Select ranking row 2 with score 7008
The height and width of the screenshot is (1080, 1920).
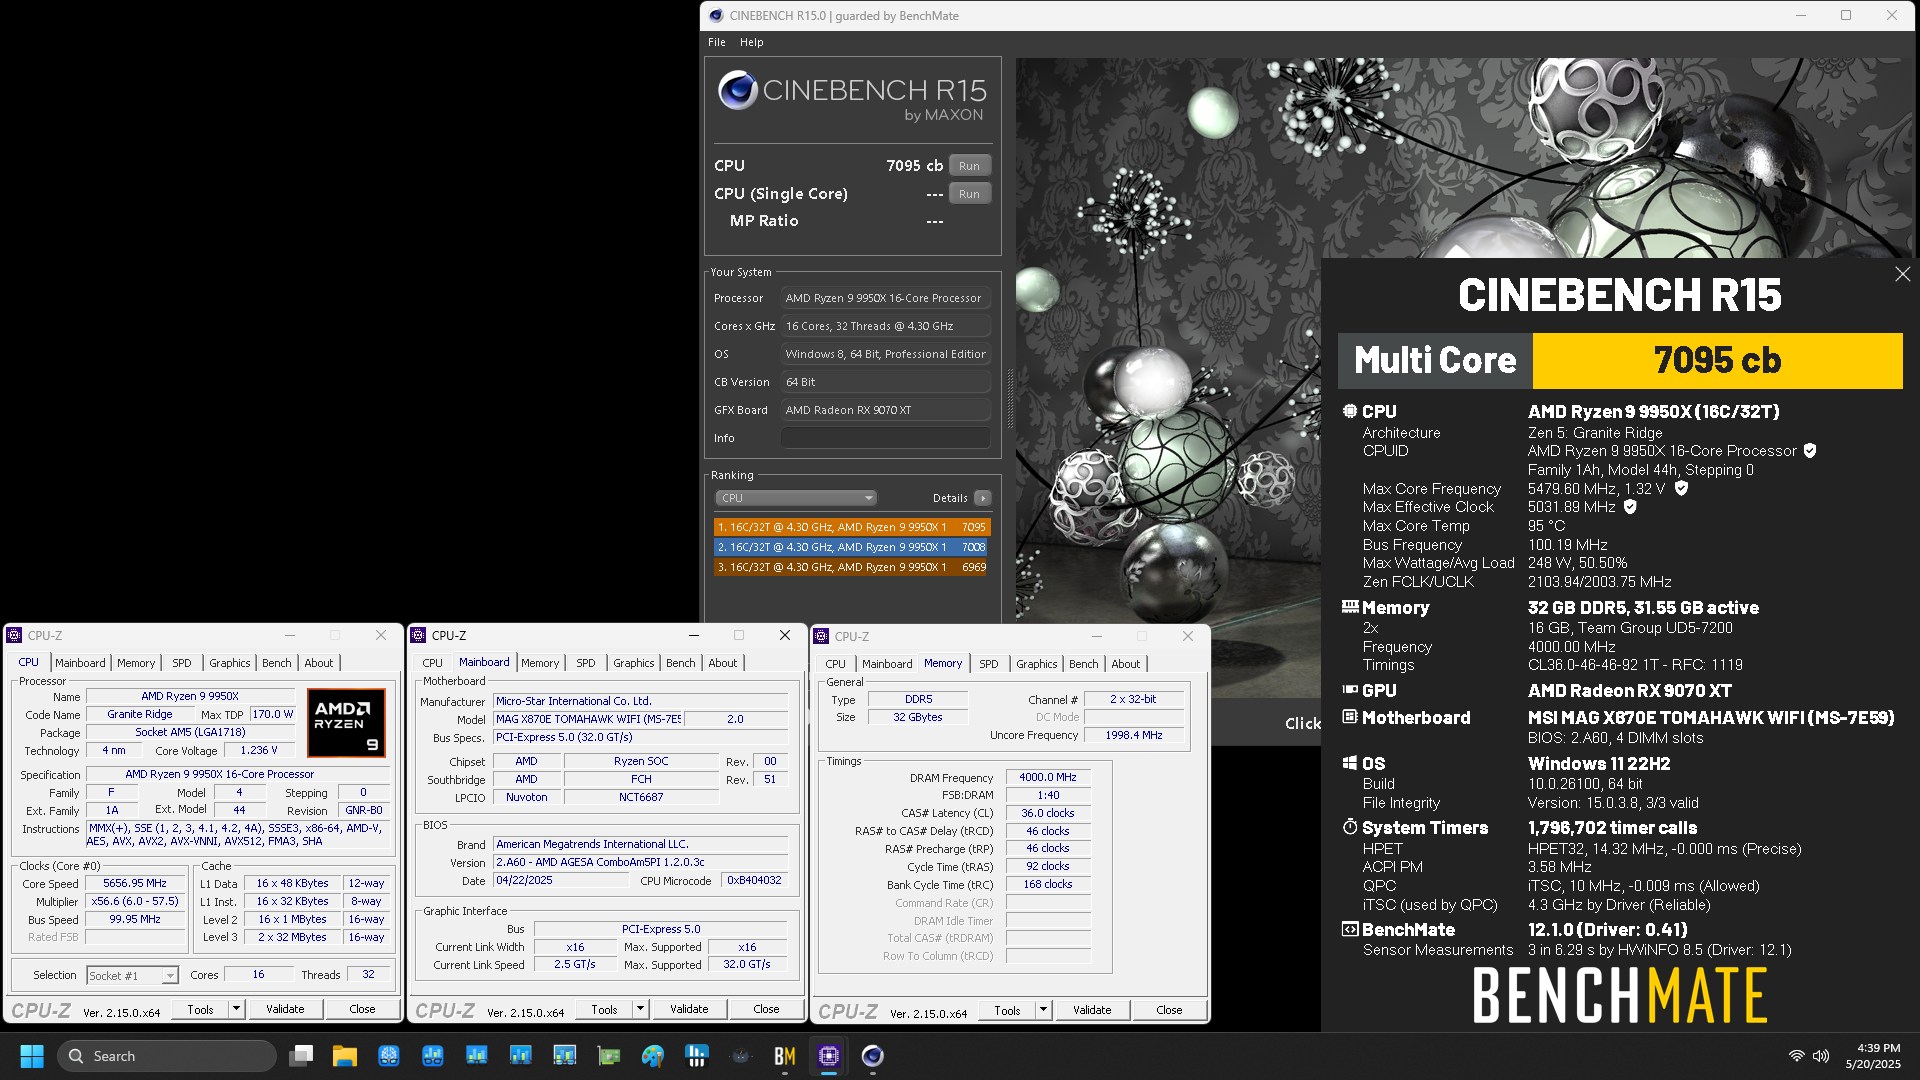click(852, 547)
